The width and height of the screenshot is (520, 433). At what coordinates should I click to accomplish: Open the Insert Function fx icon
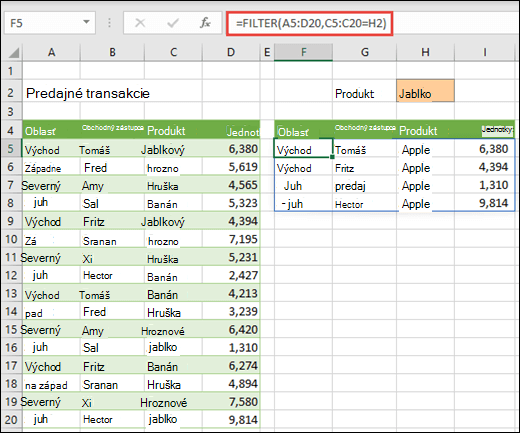pos(205,23)
